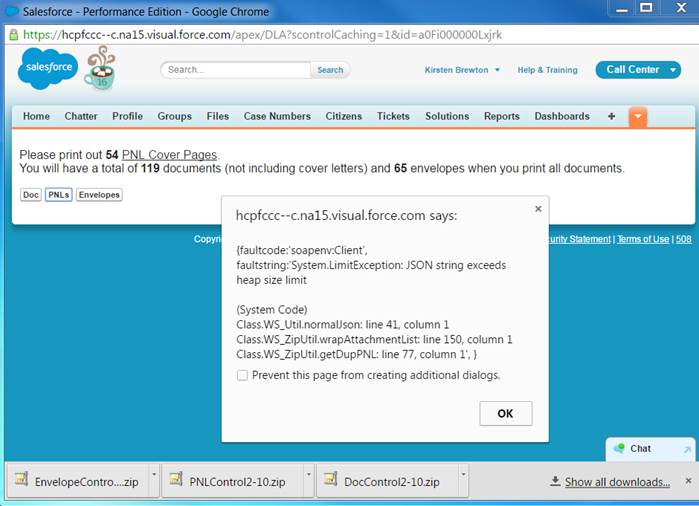Open the Solutions tab

pos(447,116)
